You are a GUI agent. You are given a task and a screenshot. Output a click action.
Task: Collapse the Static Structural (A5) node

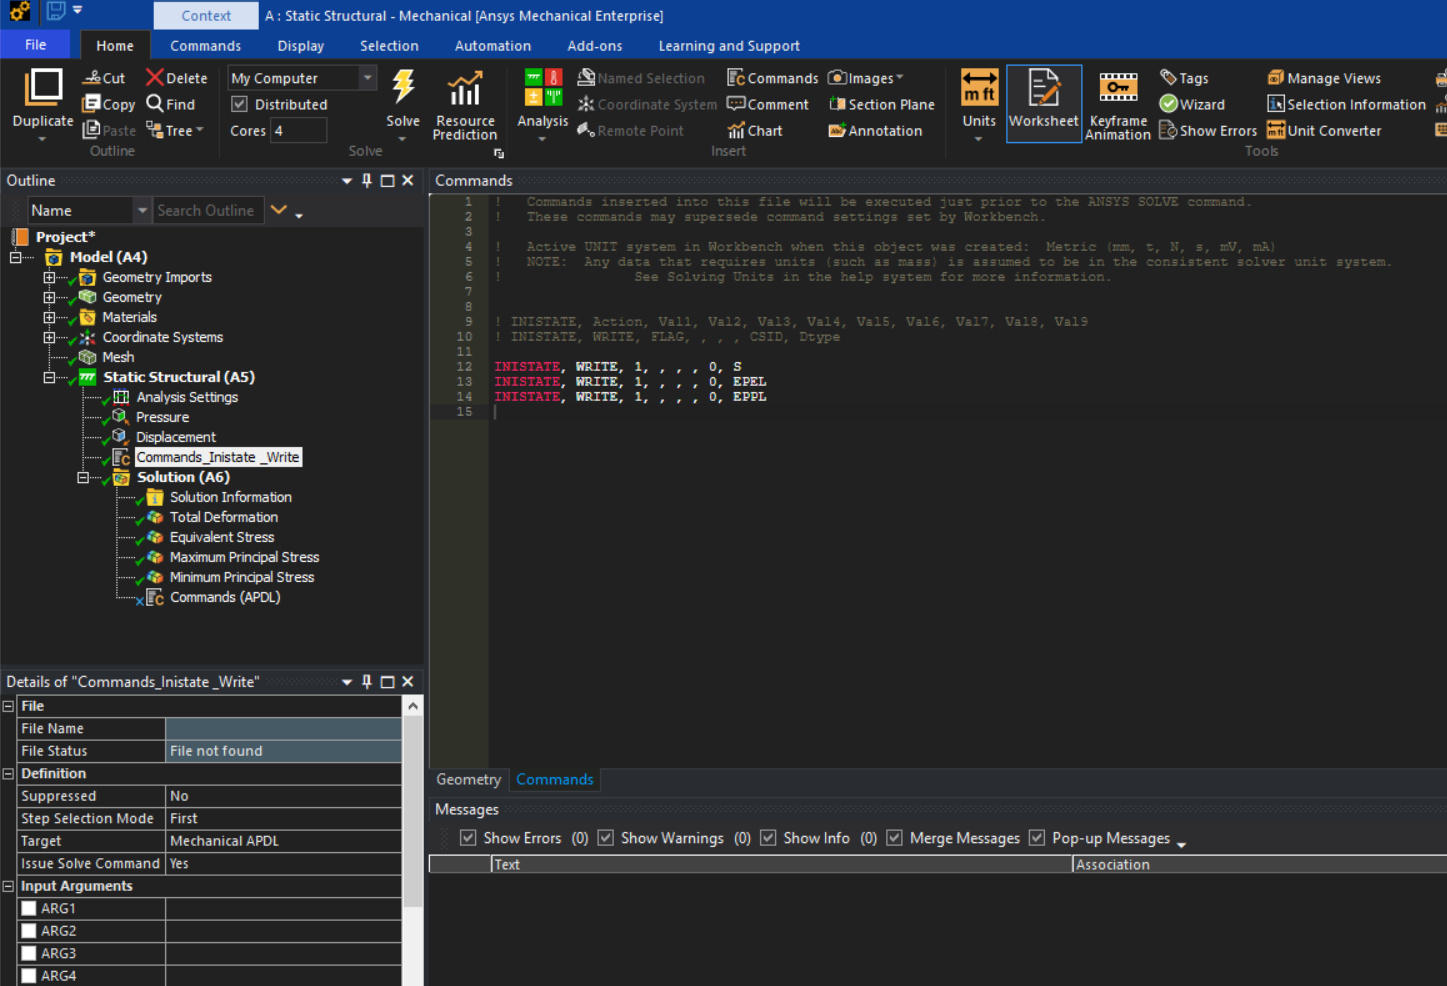tap(49, 377)
